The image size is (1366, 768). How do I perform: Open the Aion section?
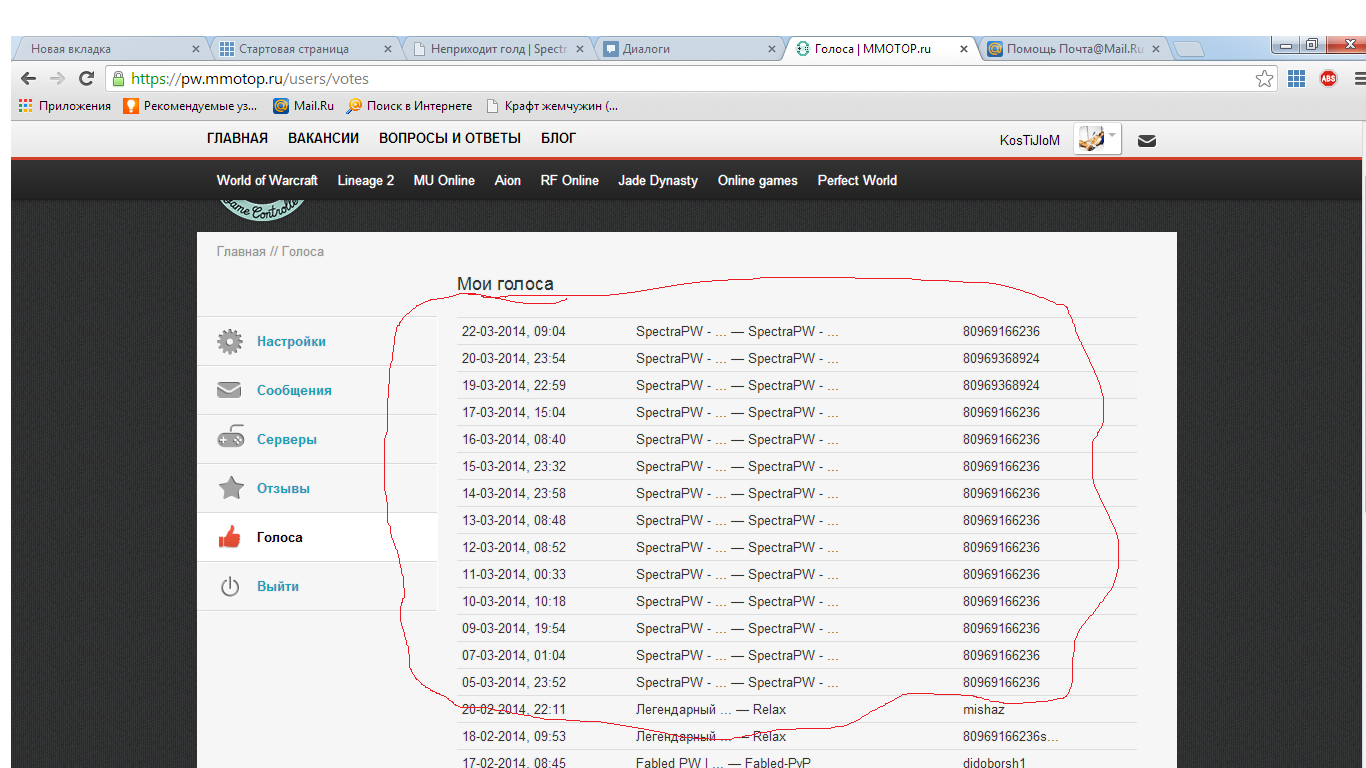tap(508, 180)
